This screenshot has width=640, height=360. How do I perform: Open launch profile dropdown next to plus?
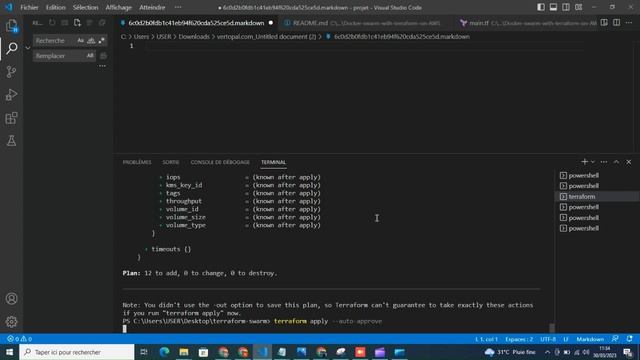pos(593,162)
